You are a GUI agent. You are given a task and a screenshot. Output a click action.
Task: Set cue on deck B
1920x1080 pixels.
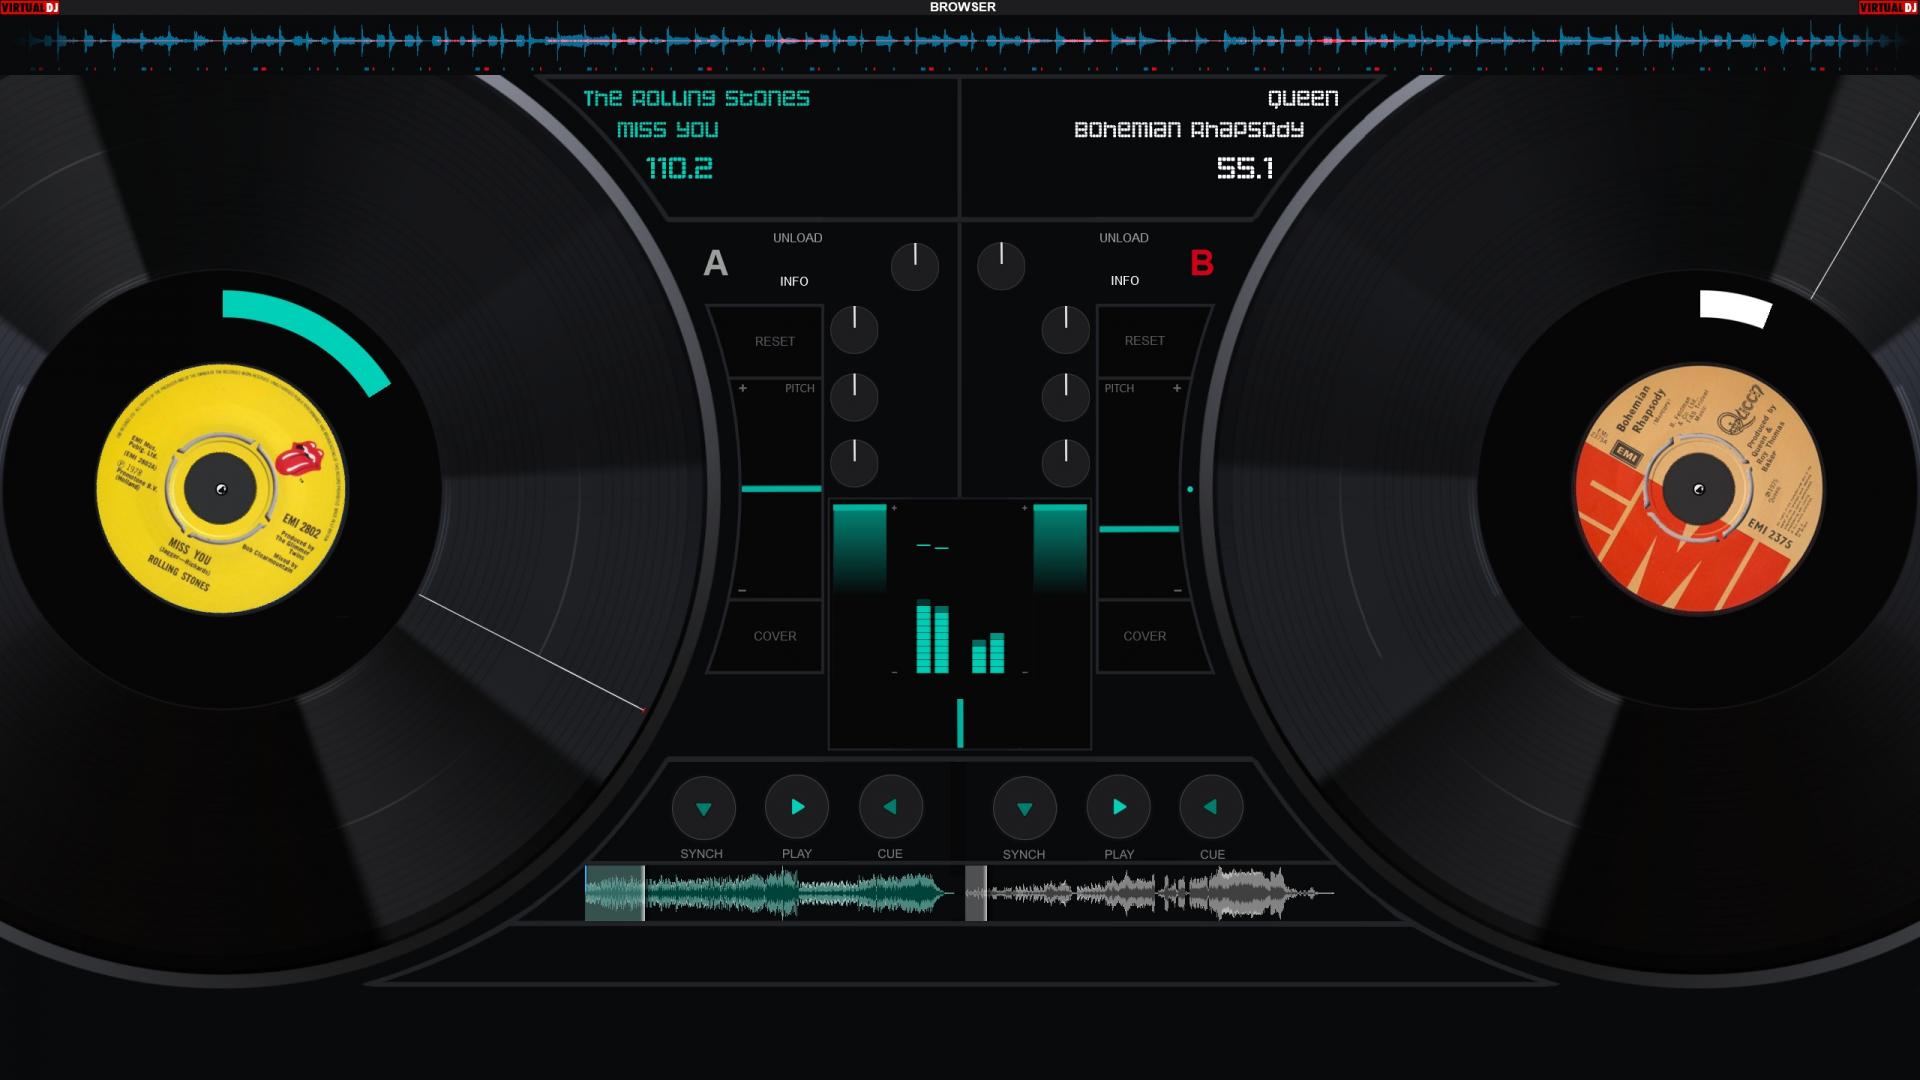pos(1211,807)
